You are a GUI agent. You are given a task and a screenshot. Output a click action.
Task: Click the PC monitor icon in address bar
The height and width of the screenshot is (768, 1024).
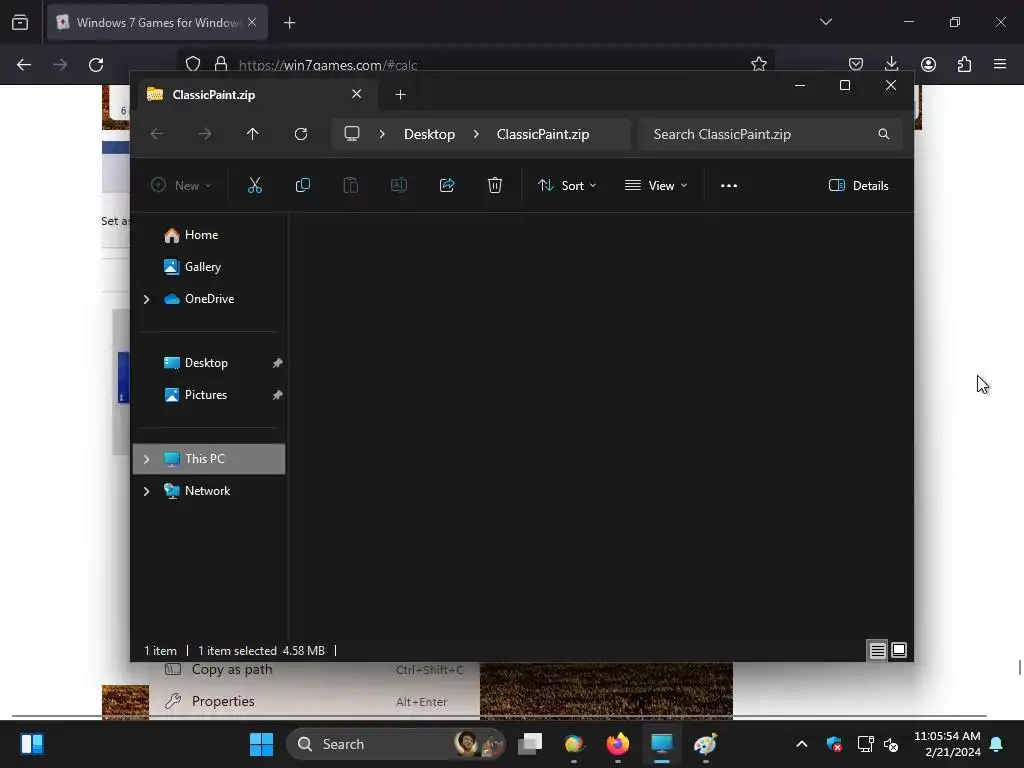(x=352, y=134)
